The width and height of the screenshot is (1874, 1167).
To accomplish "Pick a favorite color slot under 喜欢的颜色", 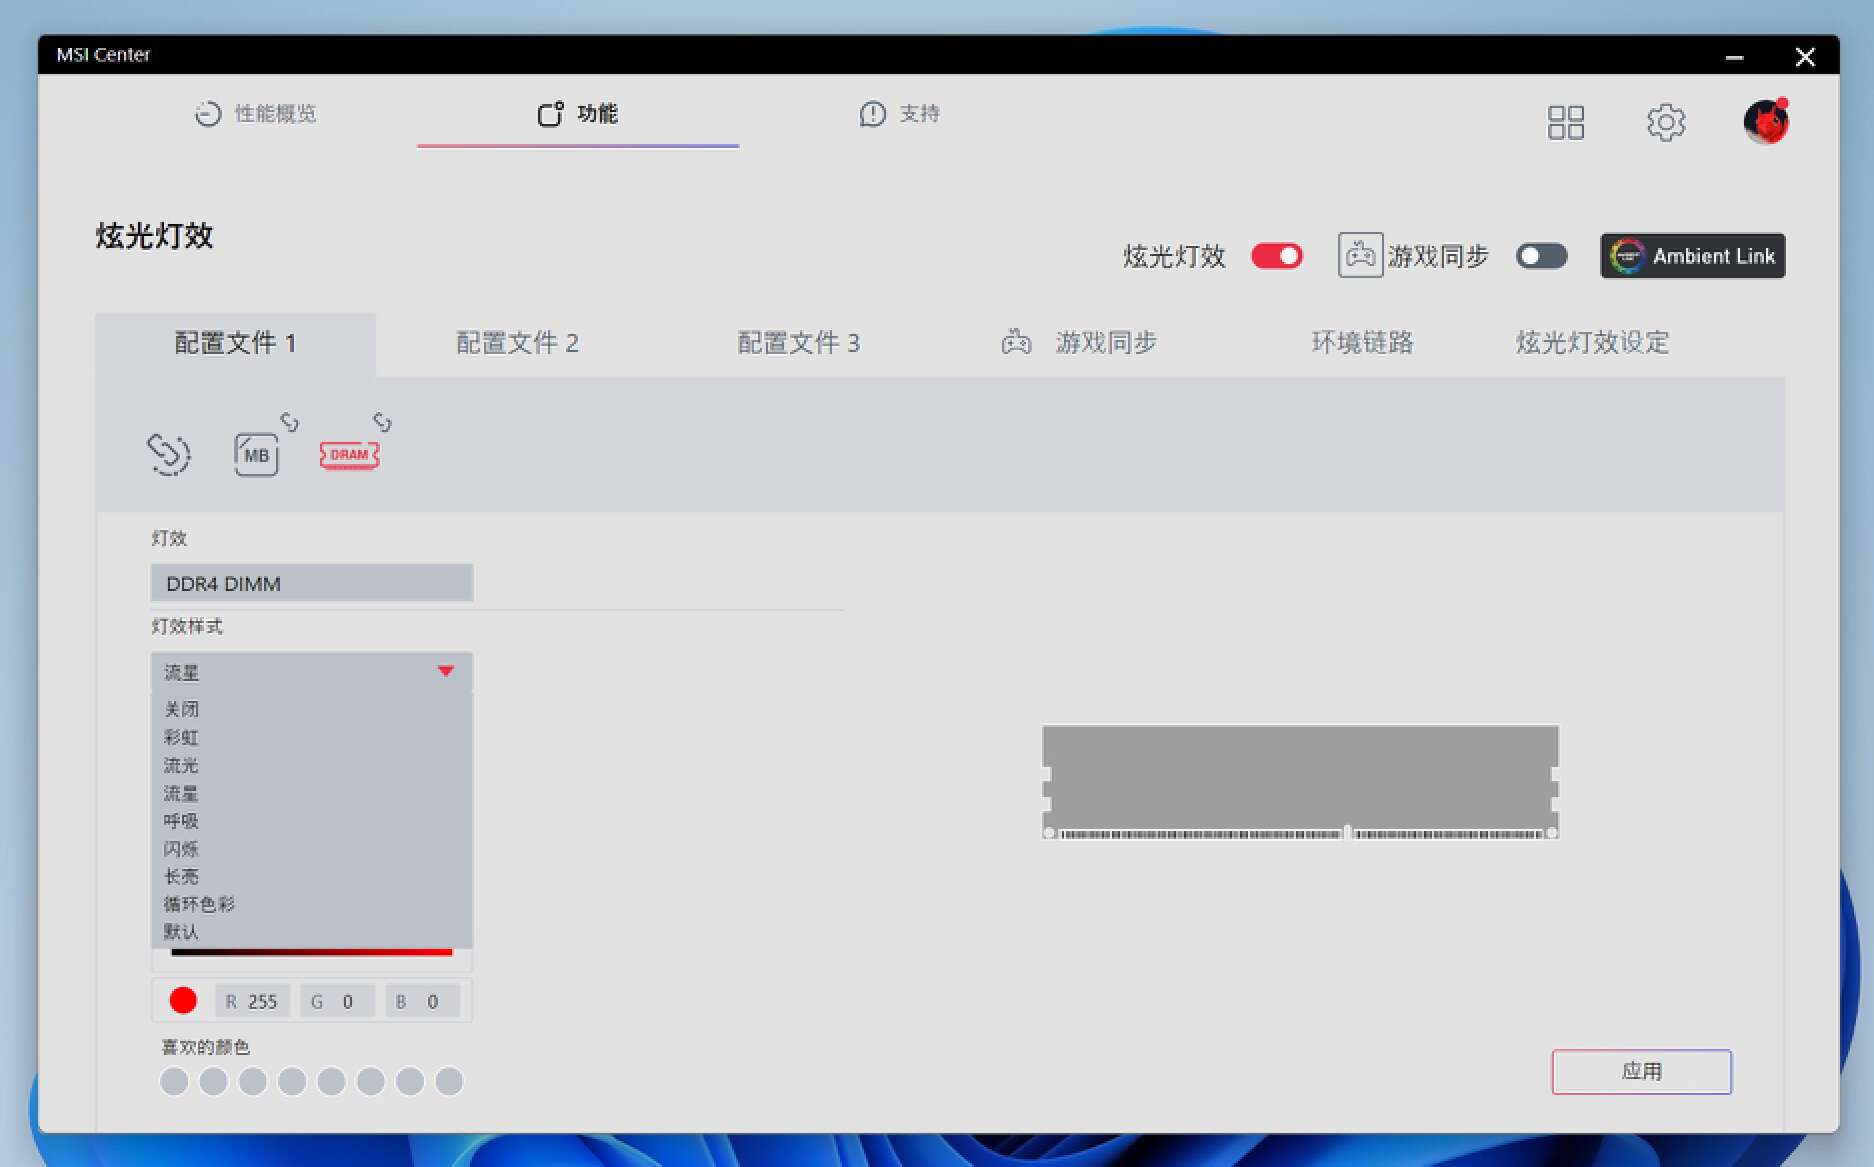I will click(x=174, y=1081).
